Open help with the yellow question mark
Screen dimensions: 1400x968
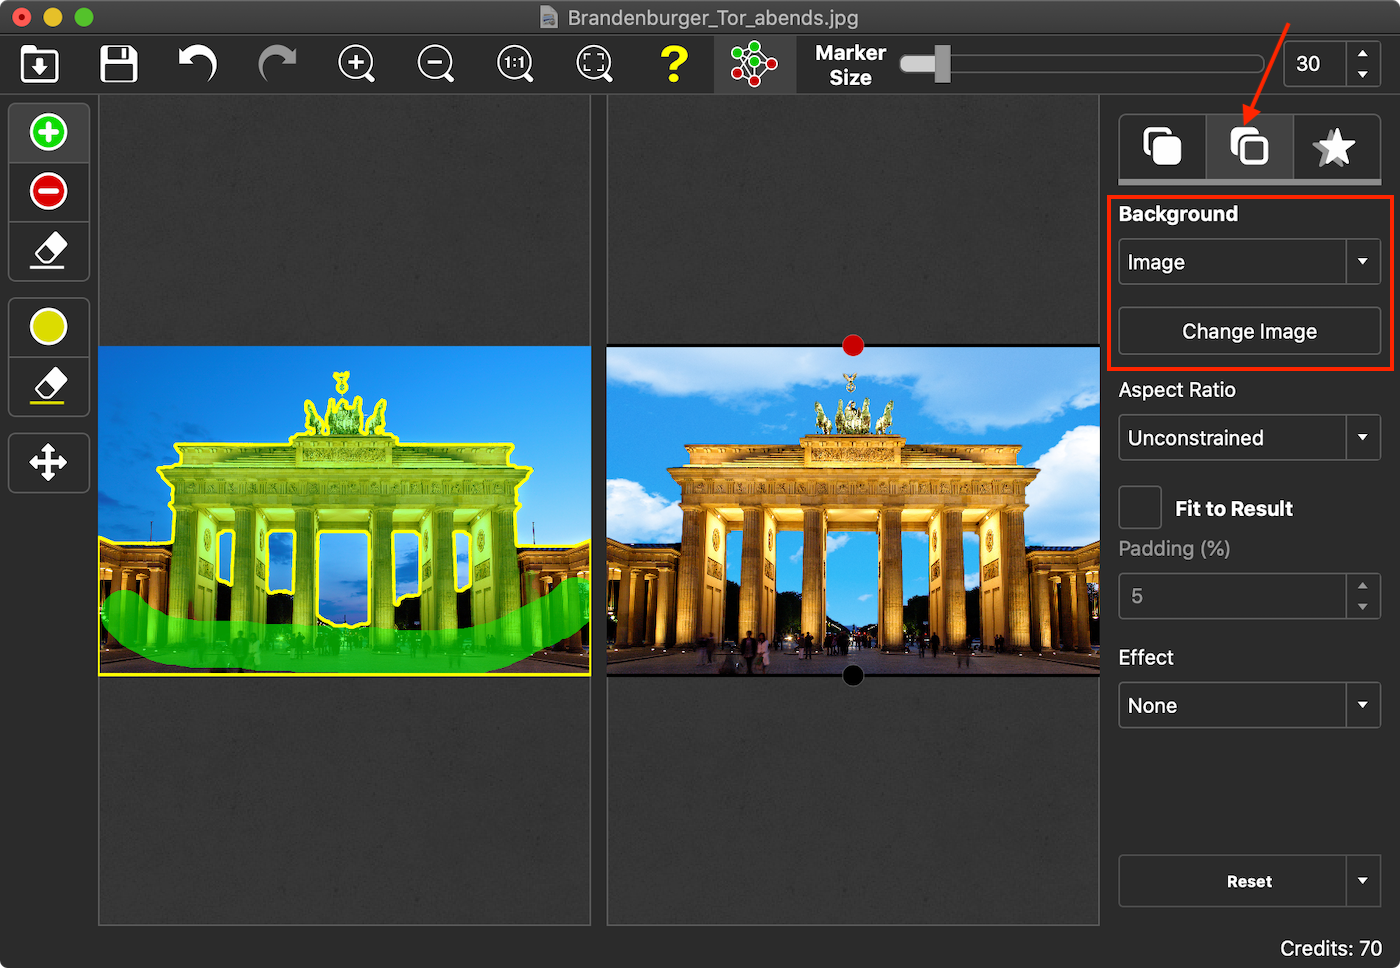675,64
